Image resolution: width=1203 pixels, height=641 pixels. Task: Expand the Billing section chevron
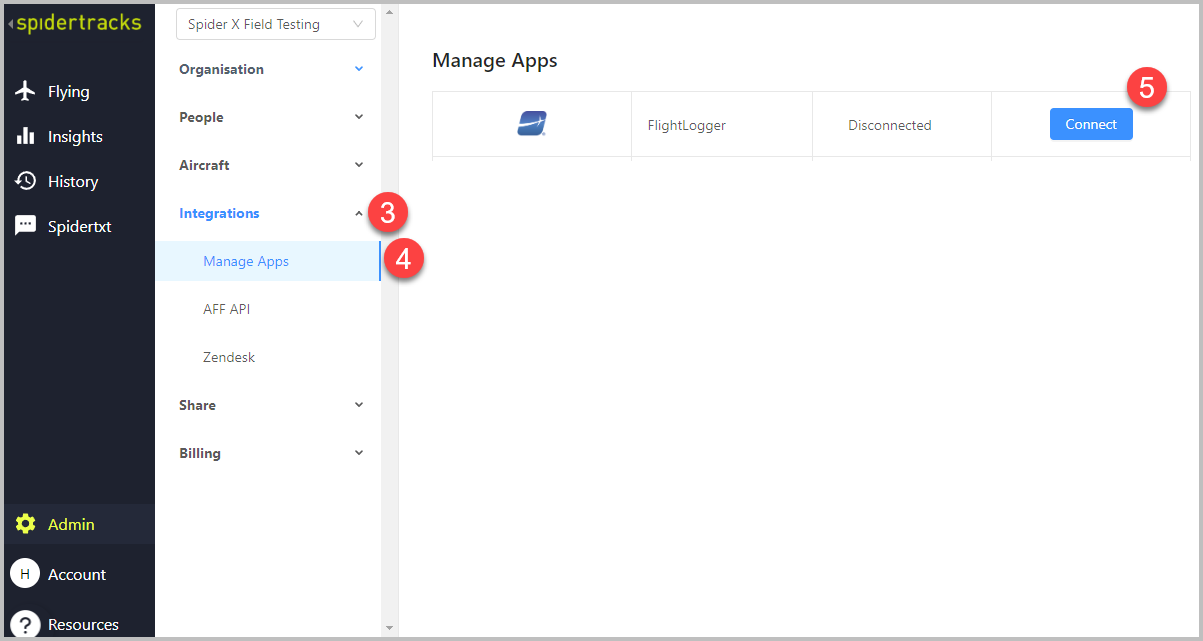(x=359, y=453)
